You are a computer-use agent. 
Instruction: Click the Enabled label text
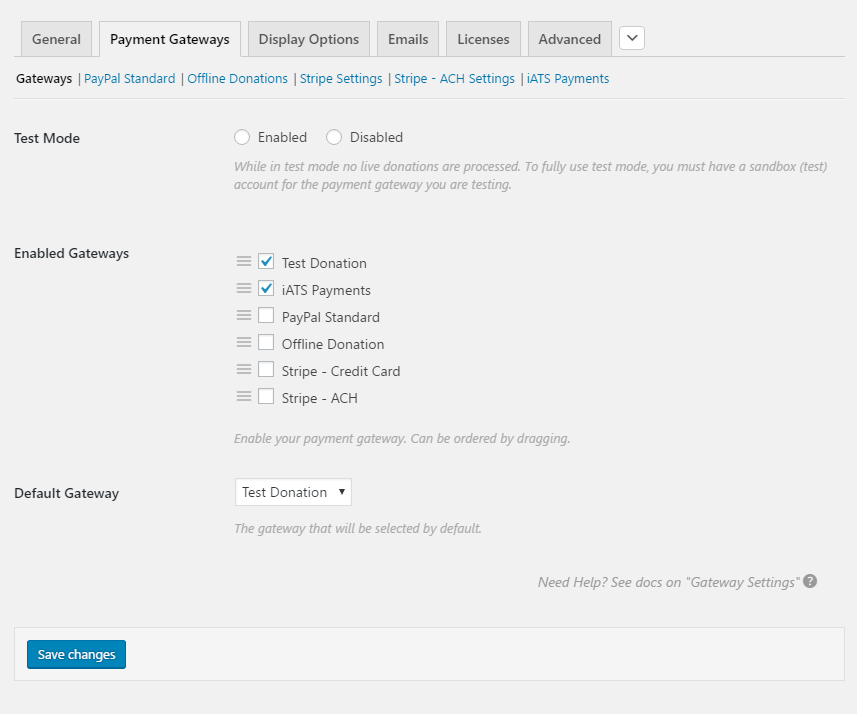click(282, 137)
